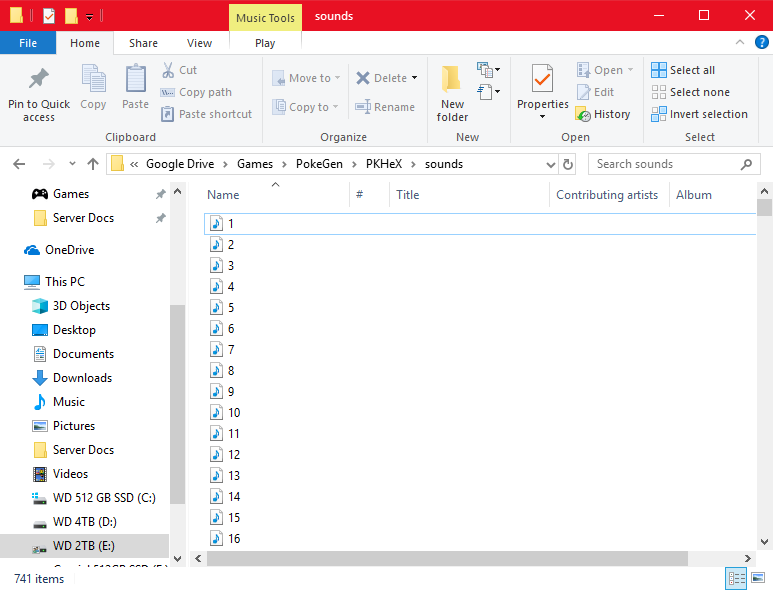The image size is (773, 590).
Task: Switch to details view layout
Action: click(x=736, y=578)
